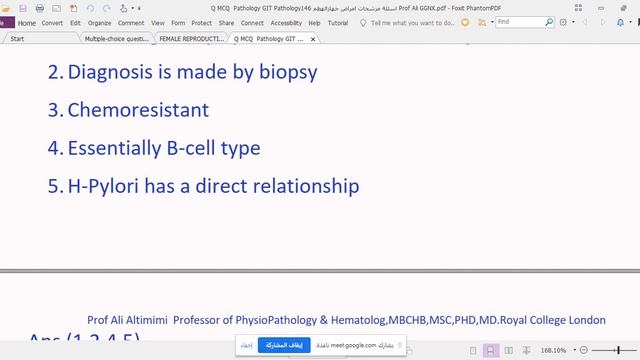
Task: Click the search settings gear icon
Action: [563, 22]
